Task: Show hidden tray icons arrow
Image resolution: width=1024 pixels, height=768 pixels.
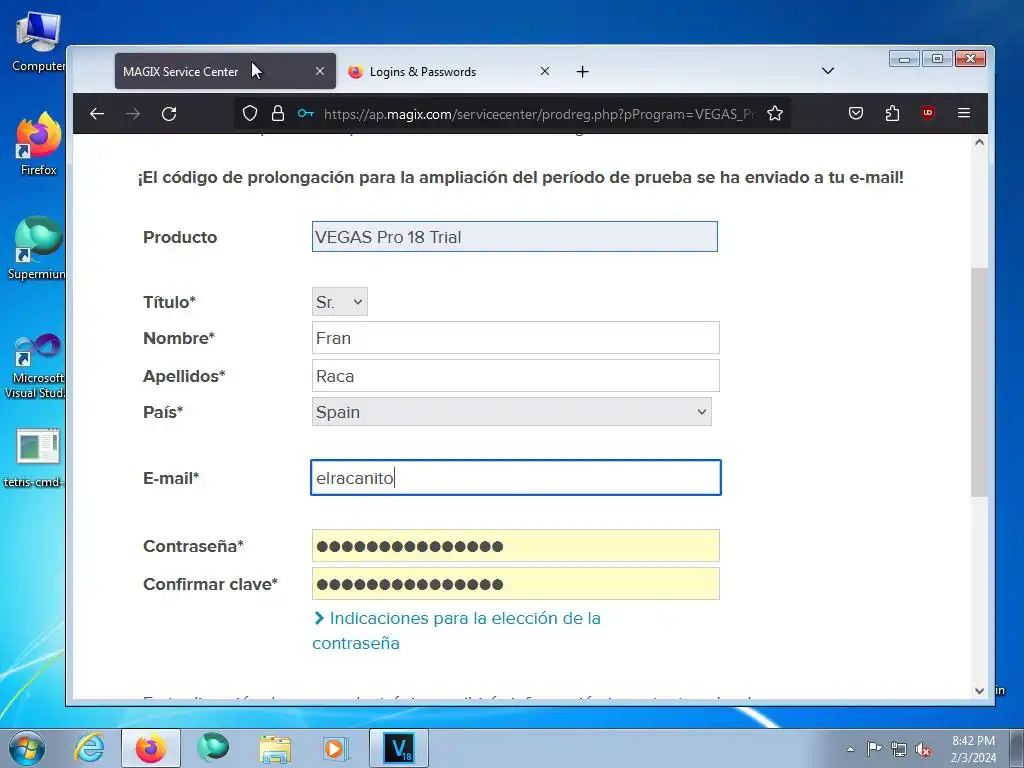Action: click(850, 749)
